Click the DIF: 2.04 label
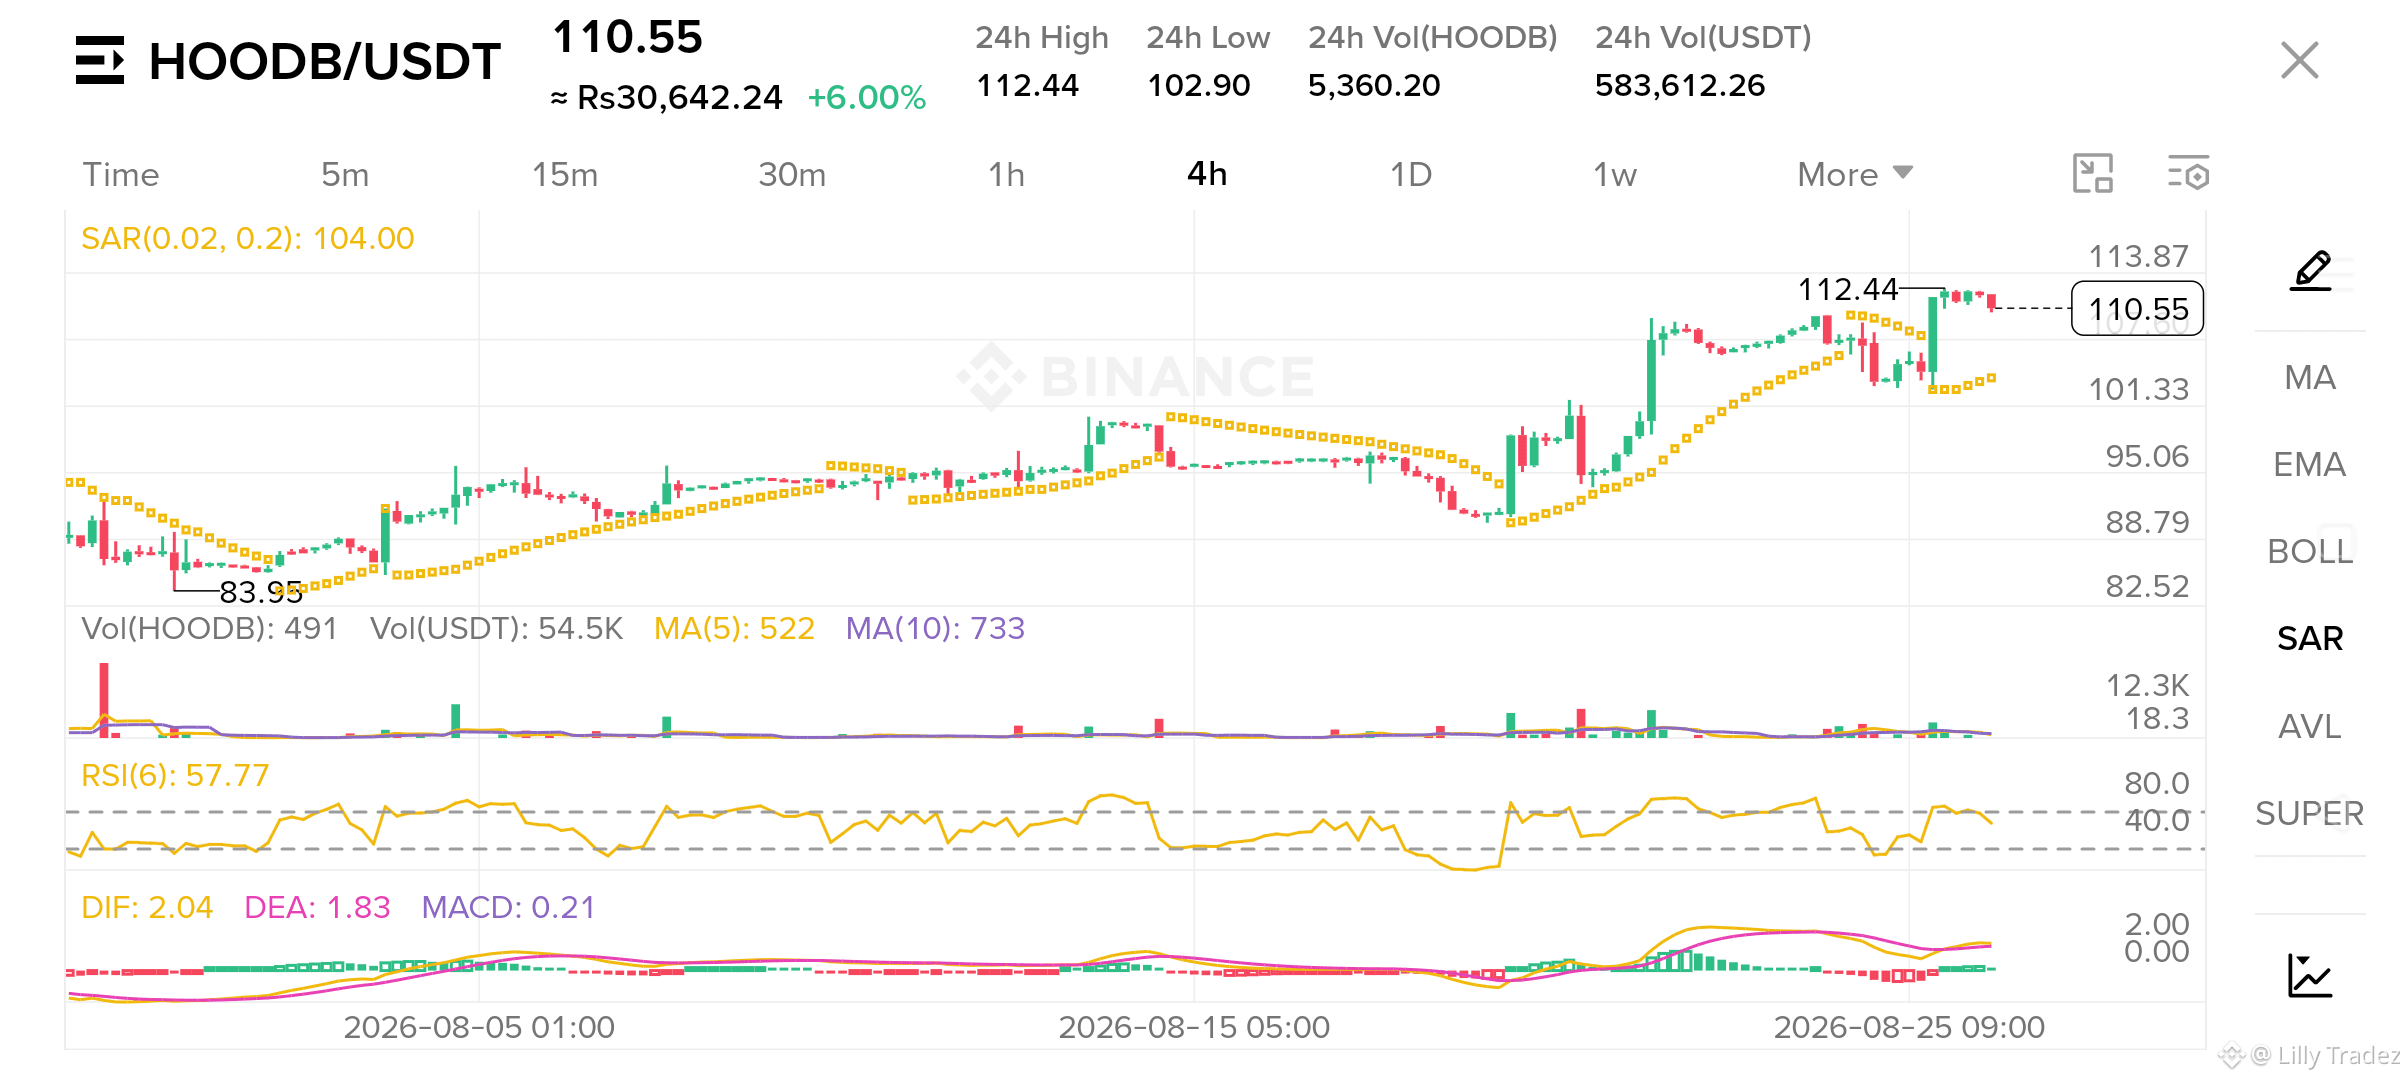 pos(147,907)
